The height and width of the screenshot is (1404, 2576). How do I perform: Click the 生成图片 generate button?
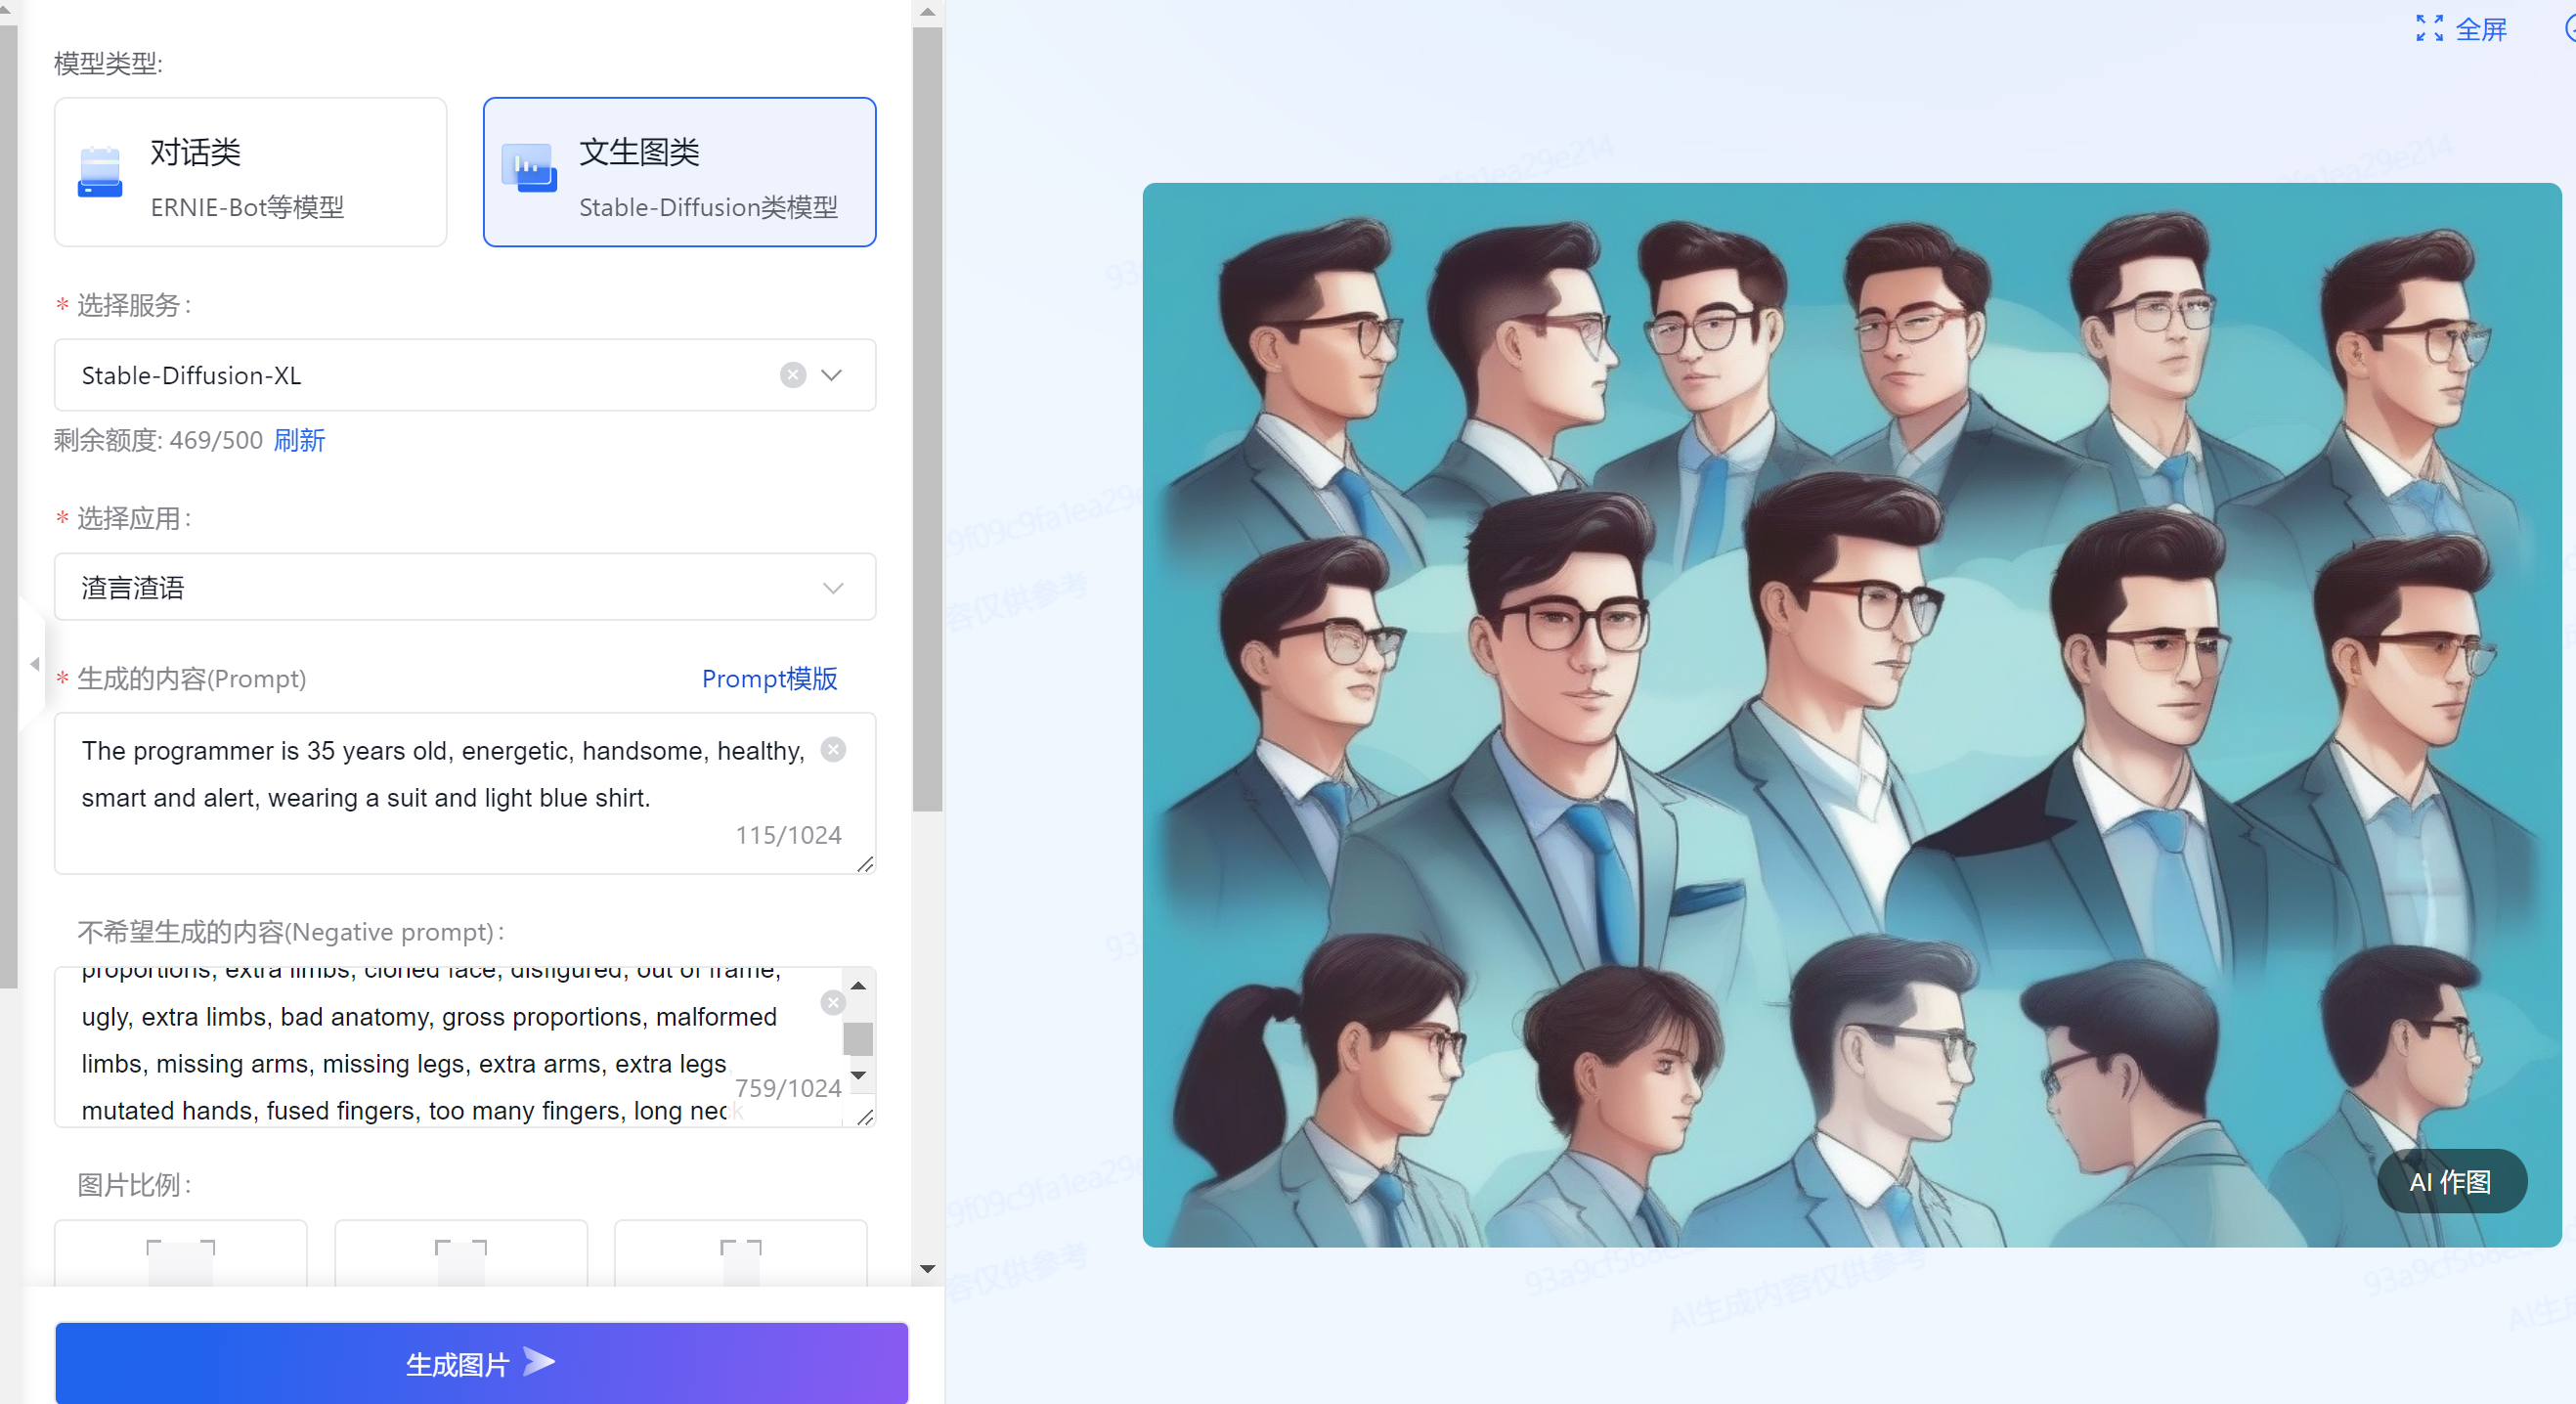[481, 1363]
